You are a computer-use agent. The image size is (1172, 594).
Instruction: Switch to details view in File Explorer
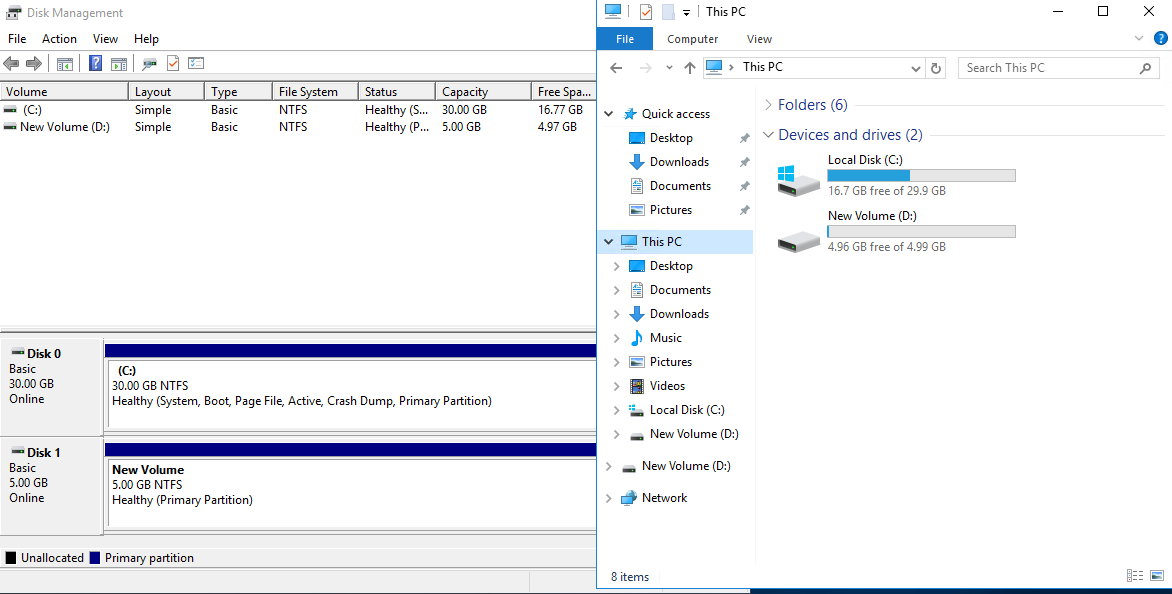tap(1135, 576)
